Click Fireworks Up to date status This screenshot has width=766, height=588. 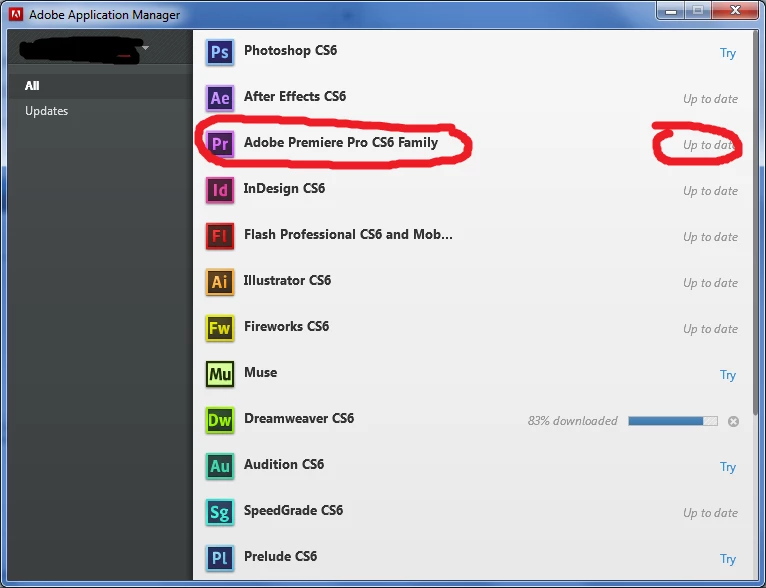coord(710,329)
